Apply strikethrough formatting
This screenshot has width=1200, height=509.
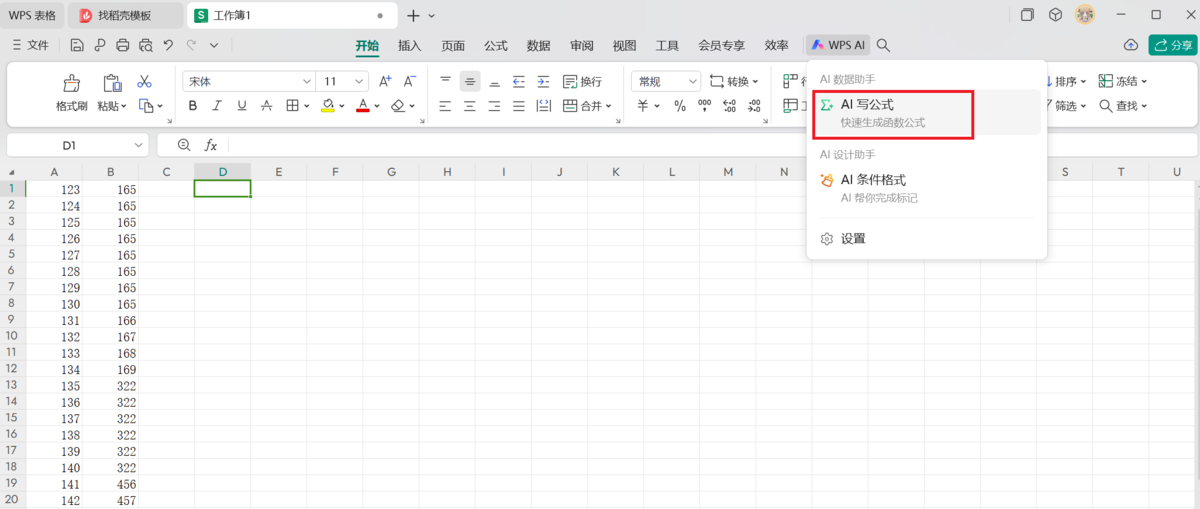(266, 105)
